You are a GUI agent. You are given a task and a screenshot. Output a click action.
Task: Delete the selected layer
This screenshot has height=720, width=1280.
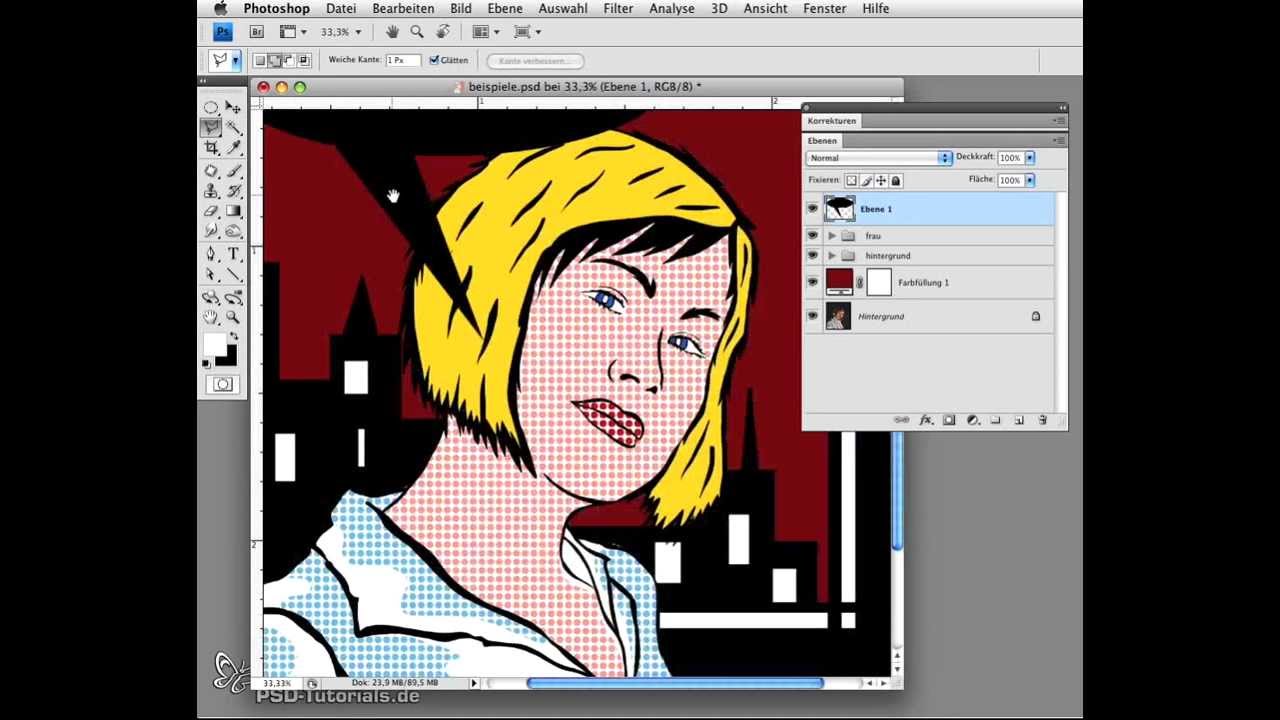click(x=1042, y=421)
